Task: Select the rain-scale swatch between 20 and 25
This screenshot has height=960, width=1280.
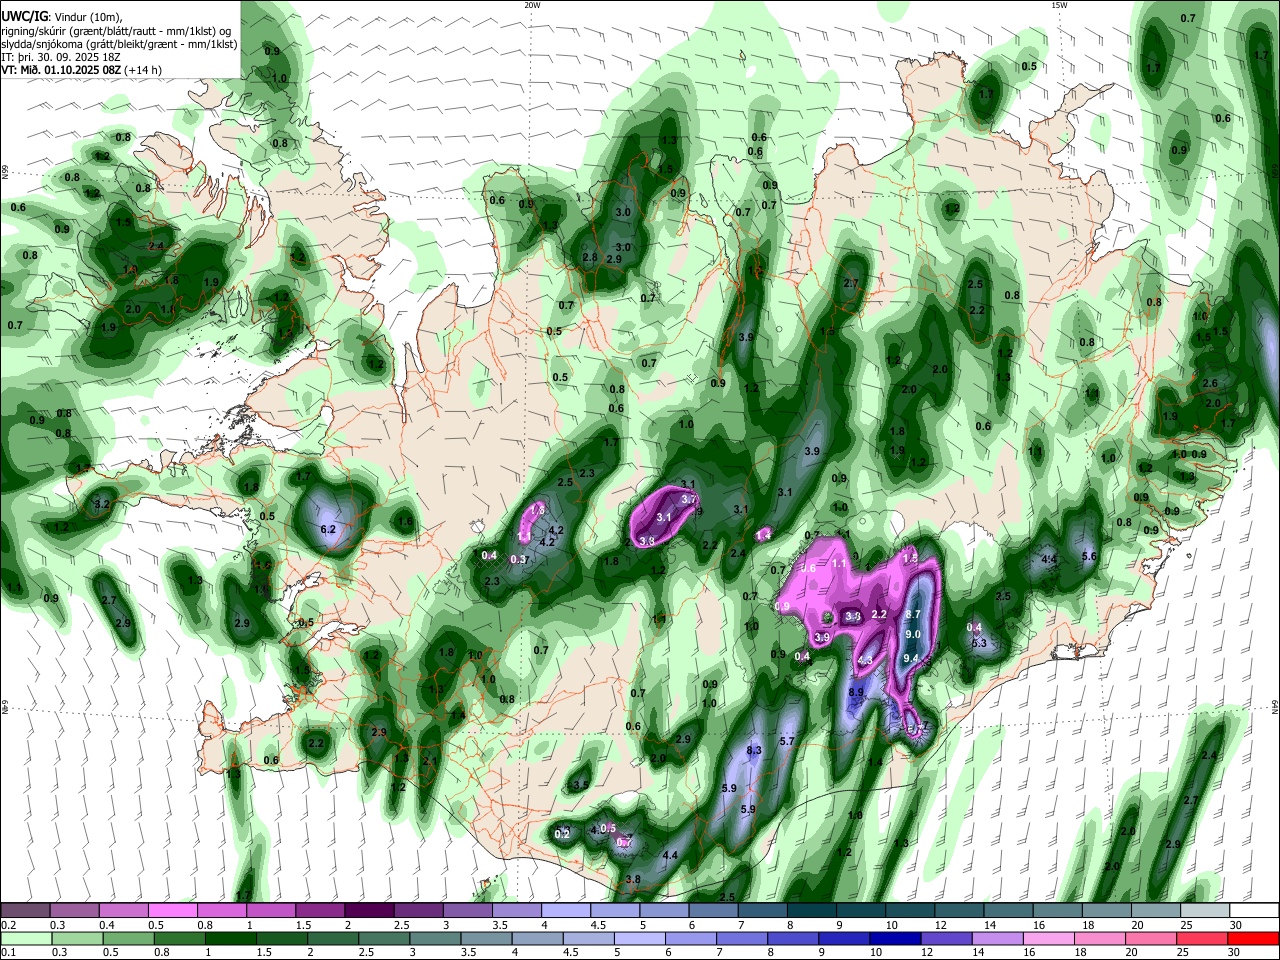Action: (x=1152, y=938)
